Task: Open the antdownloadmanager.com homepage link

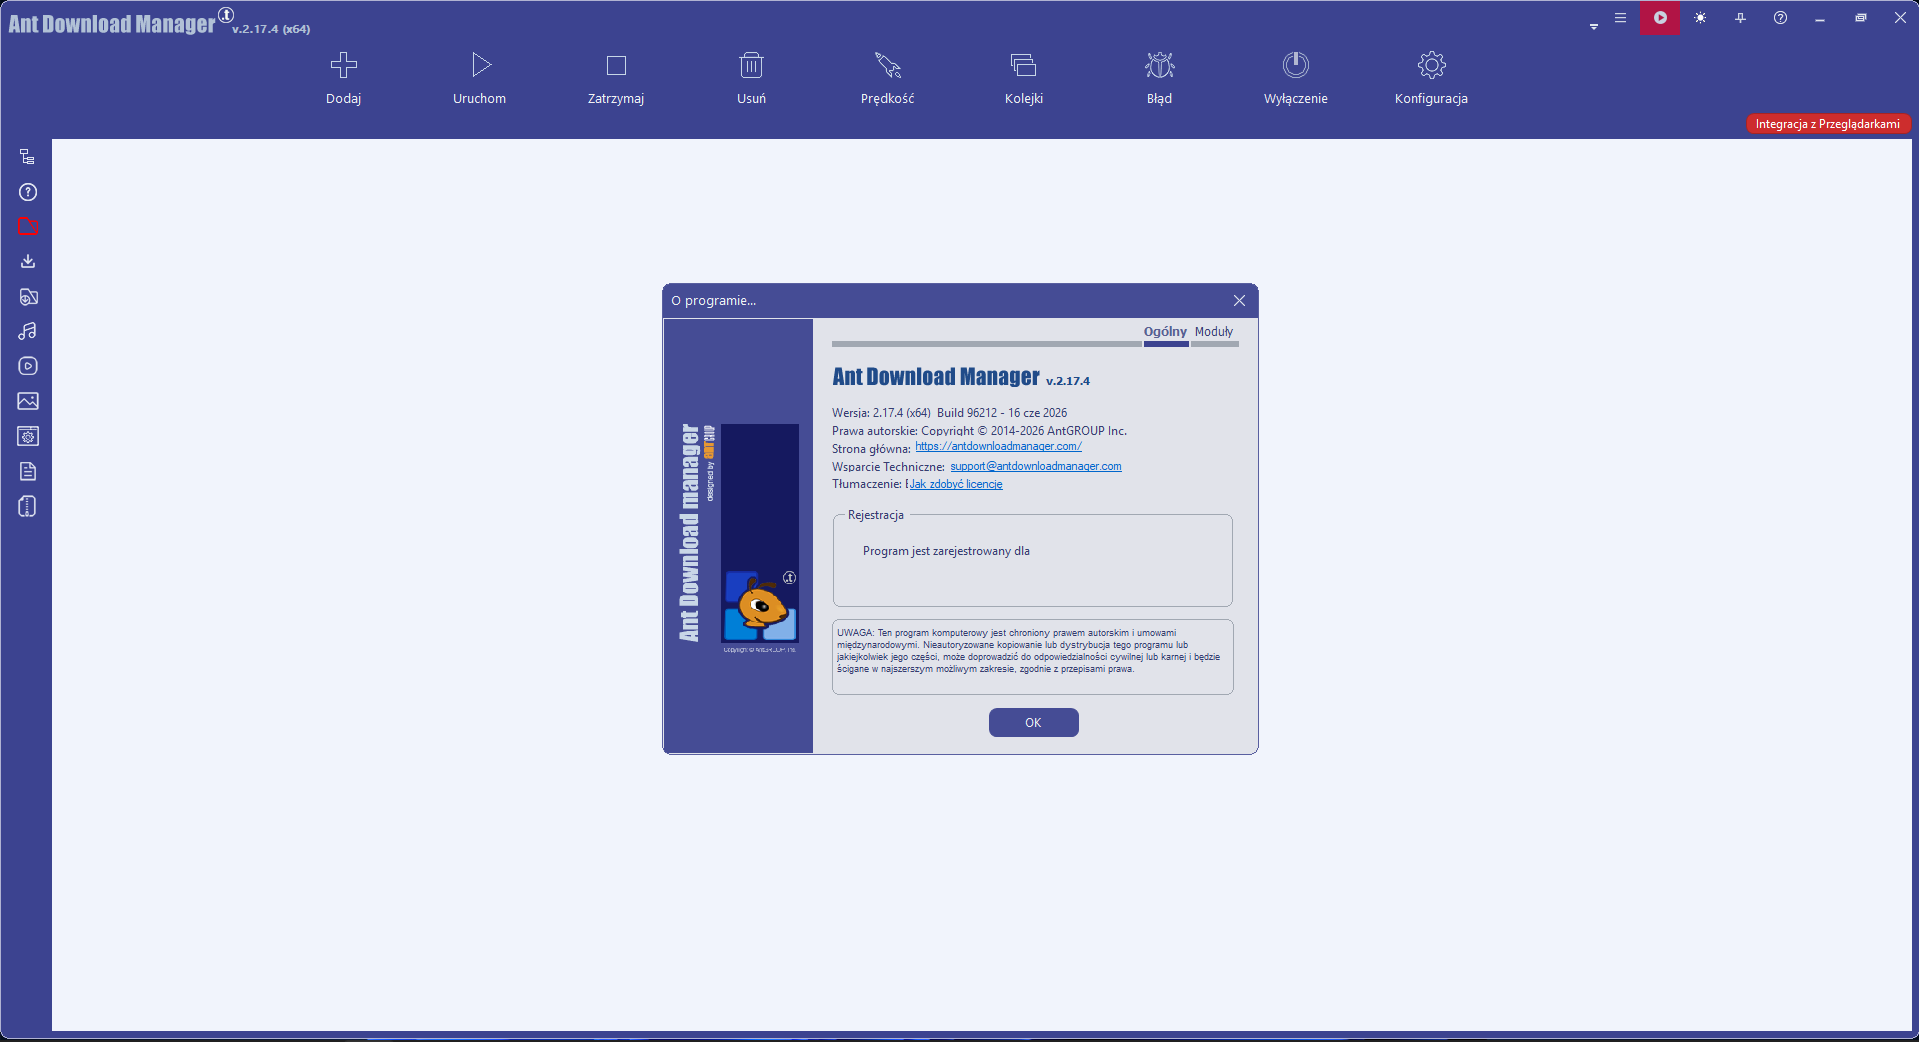Action: pos(998,447)
